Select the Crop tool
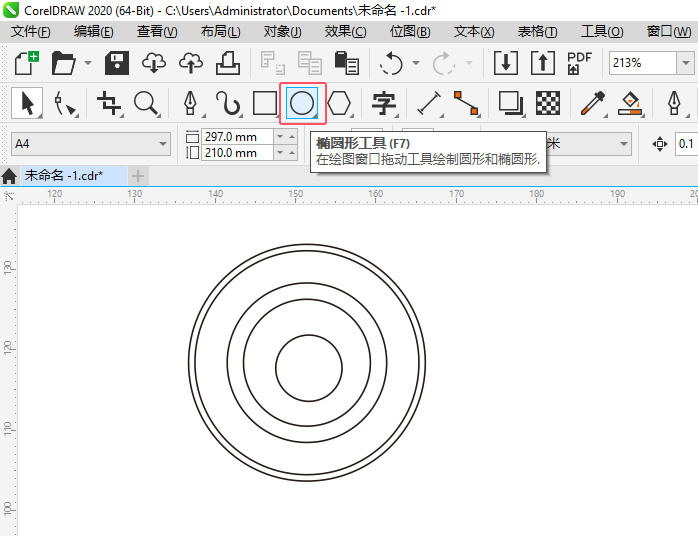Screen dimensions: 698x536 (x=109, y=103)
